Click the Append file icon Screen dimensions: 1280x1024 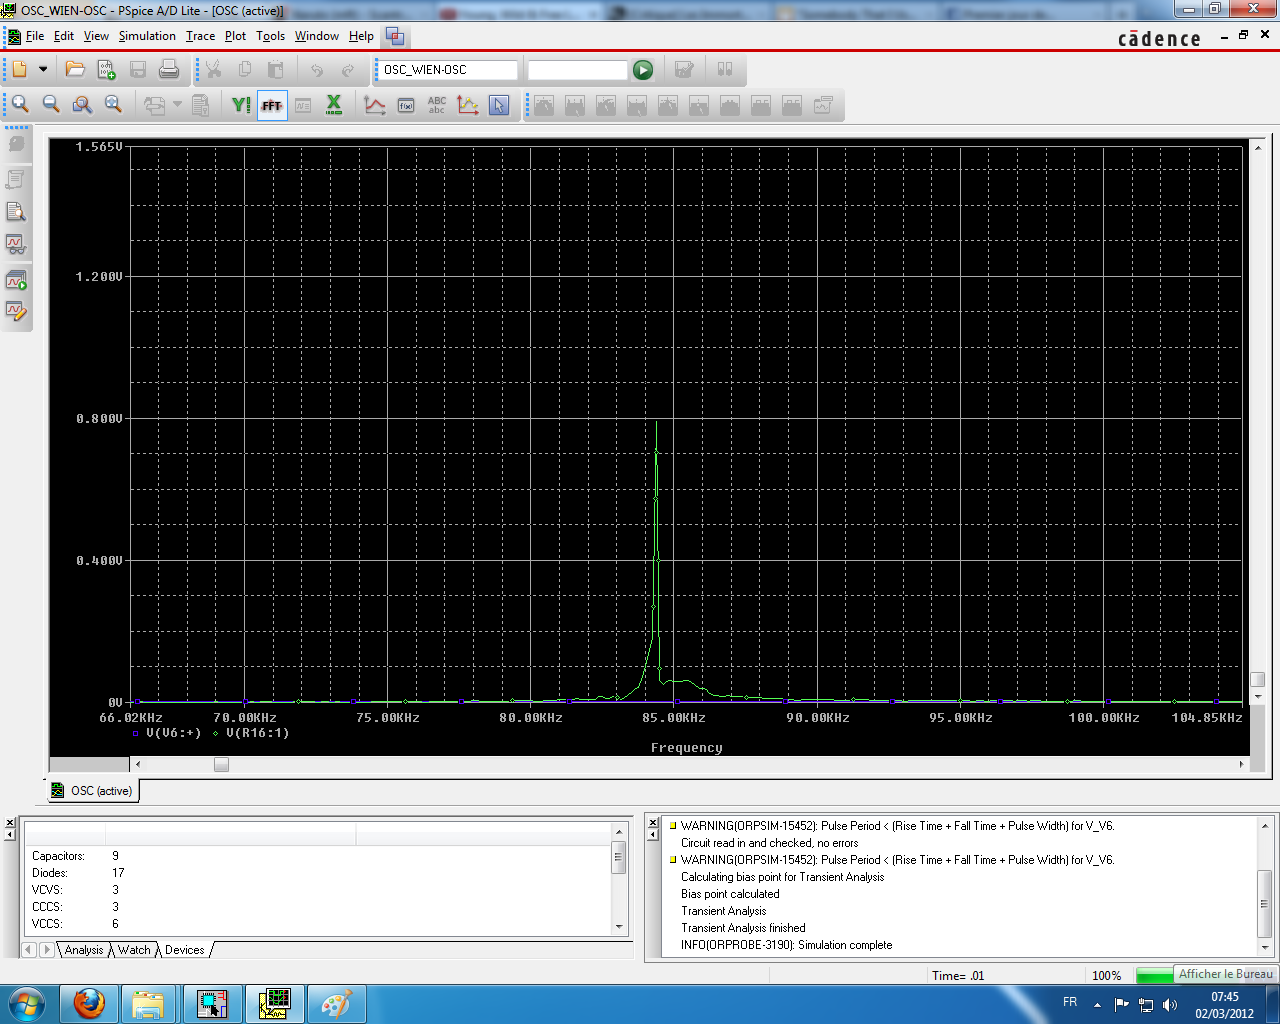pos(106,69)
